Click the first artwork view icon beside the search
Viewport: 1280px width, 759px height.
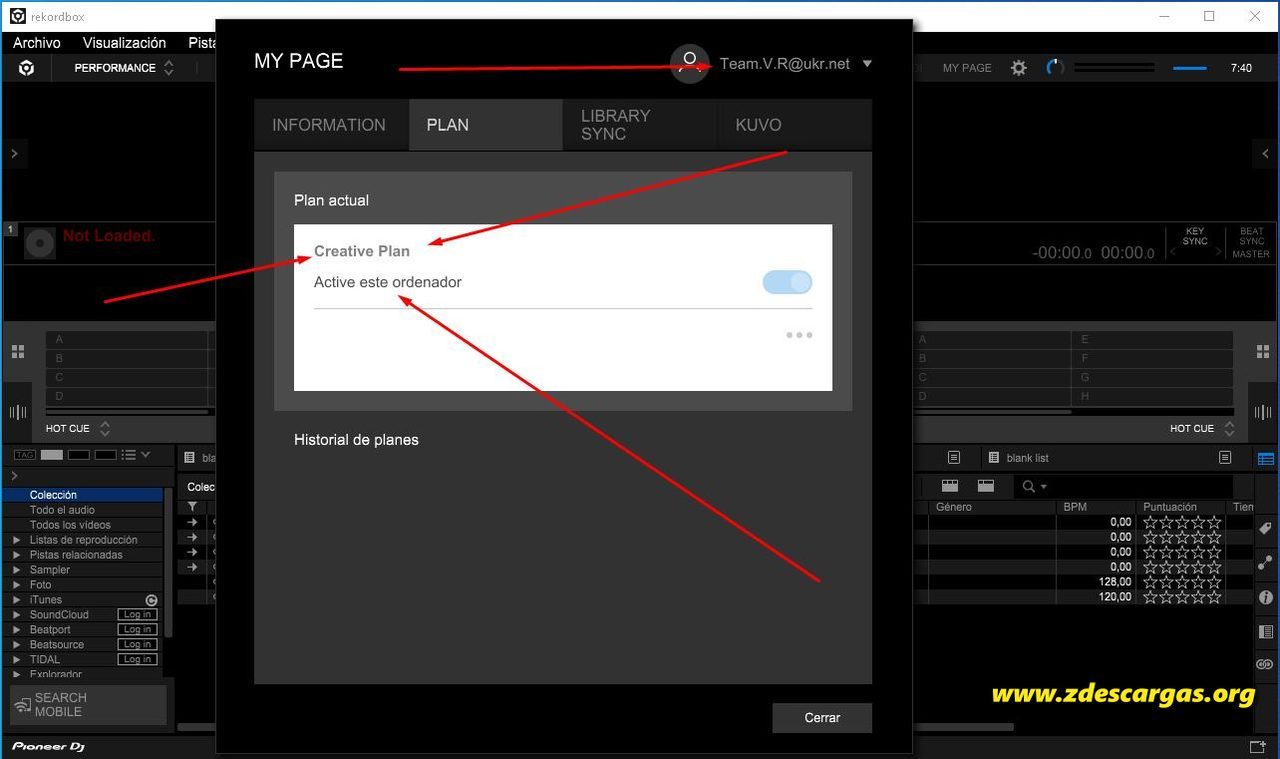pyautogui.click(x=950, y=486)
